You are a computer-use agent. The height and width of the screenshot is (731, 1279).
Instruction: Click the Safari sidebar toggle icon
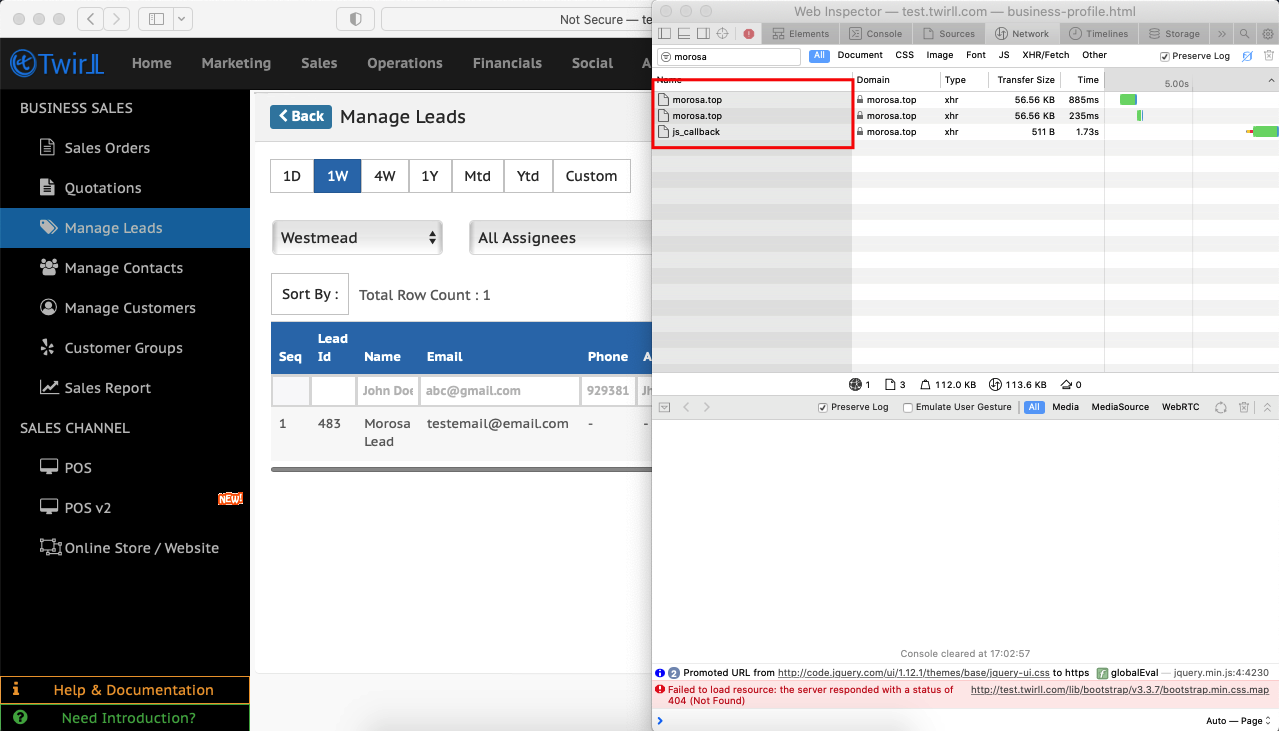coord(156,19)
